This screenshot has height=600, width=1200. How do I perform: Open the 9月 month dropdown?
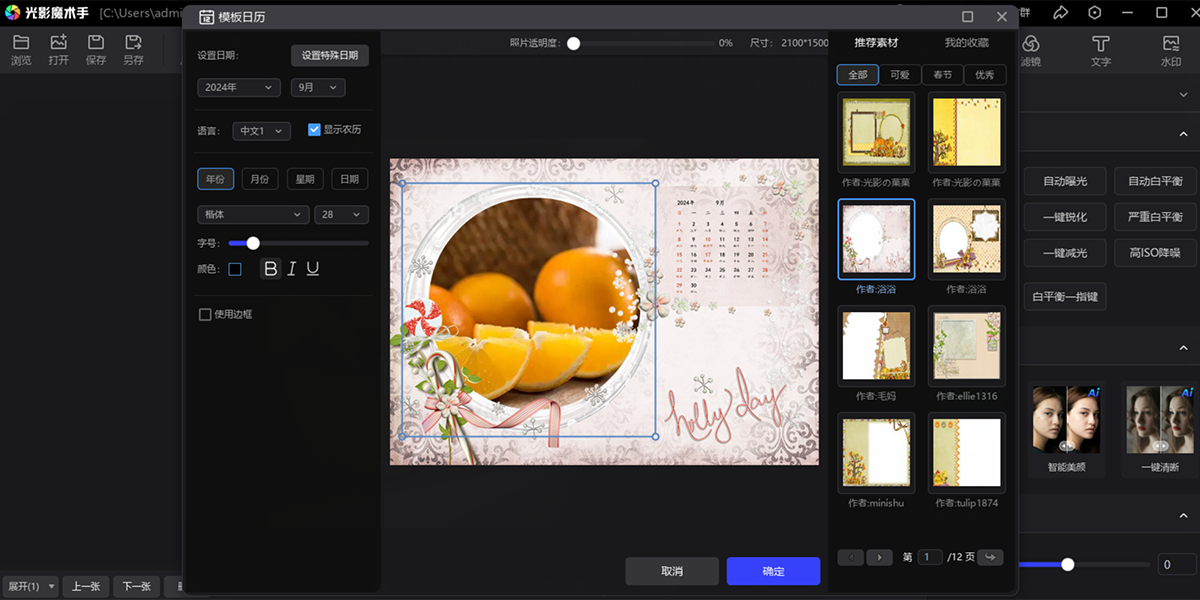tap(318, 88)
